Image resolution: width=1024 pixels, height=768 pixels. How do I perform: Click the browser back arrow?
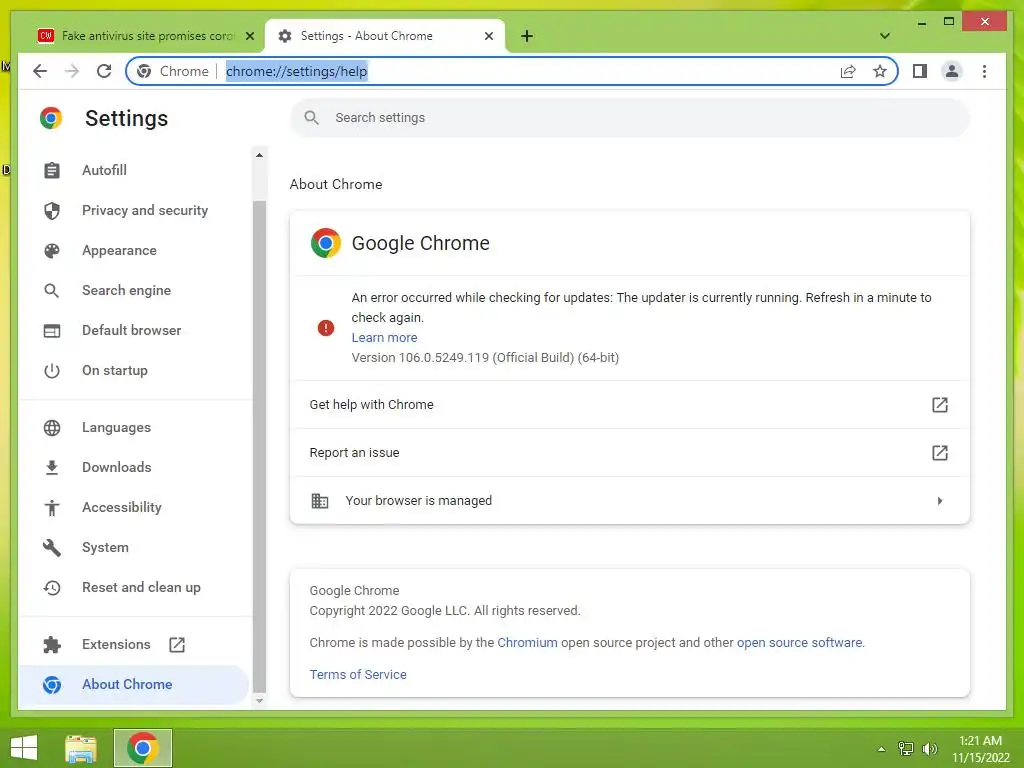40,71
